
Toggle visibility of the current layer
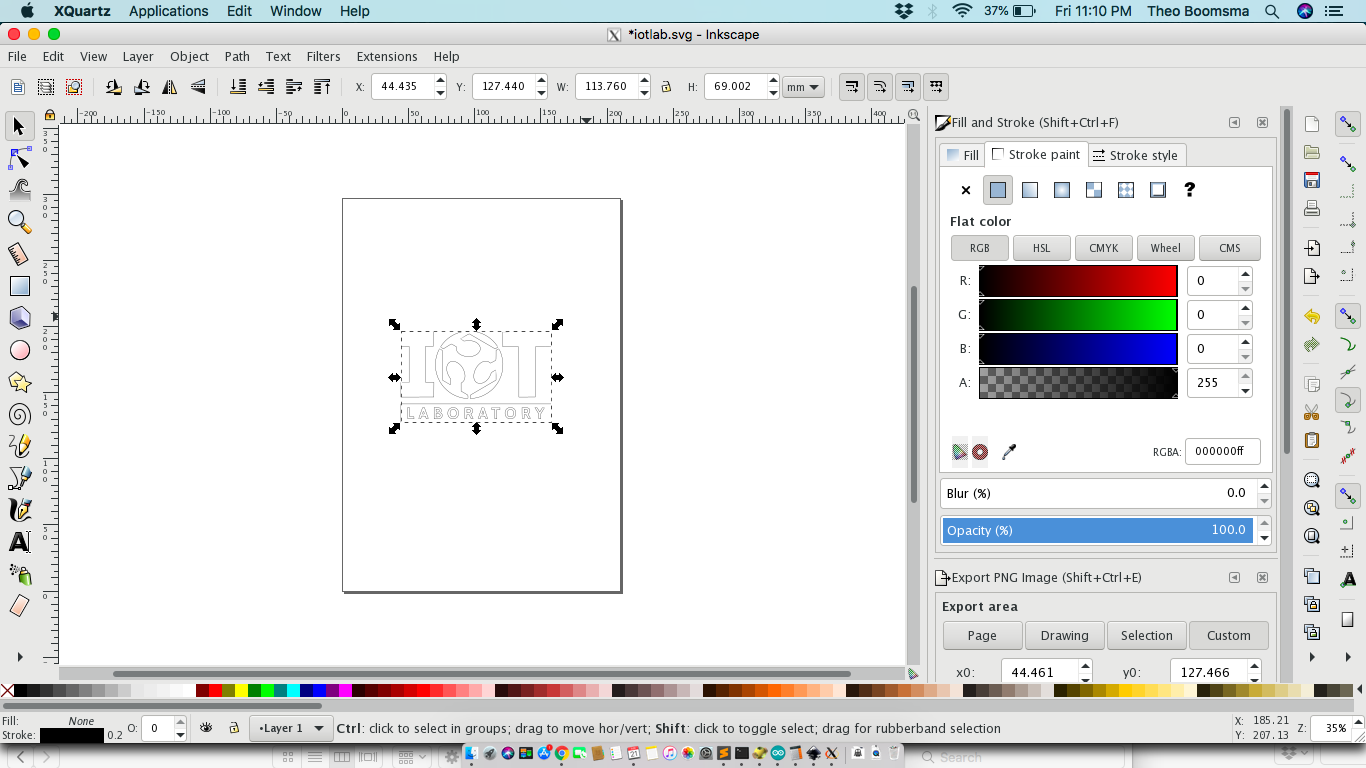(x=206, y=728)
